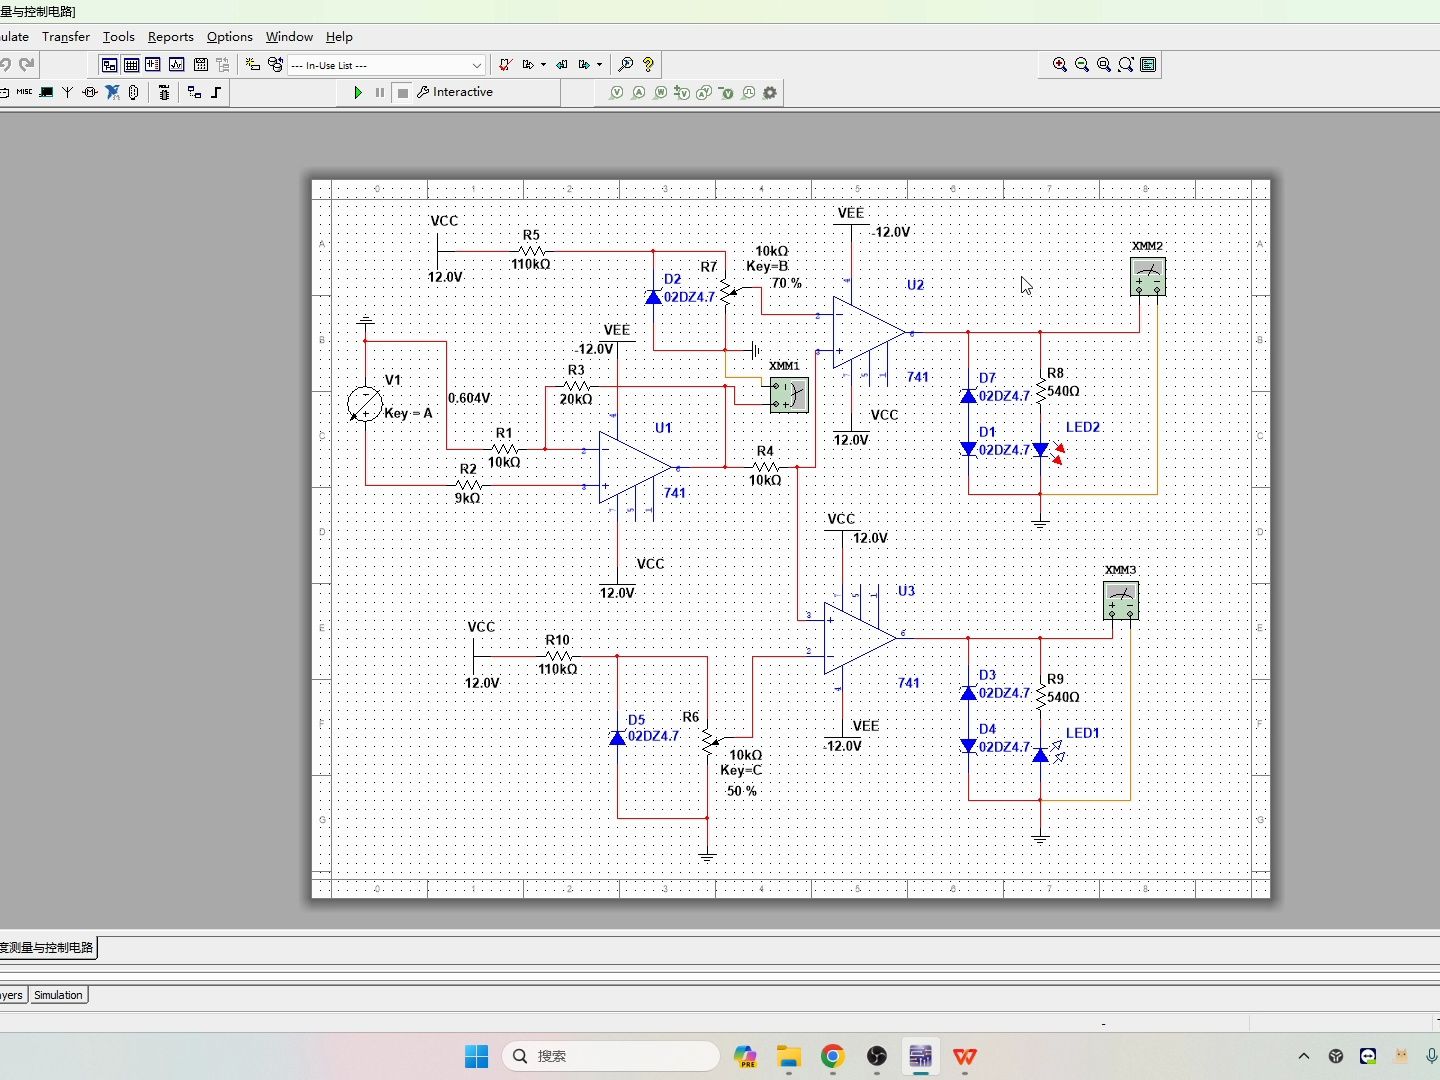Expand the In-Use List dropdown
1440x1080 pixels.
476,65
